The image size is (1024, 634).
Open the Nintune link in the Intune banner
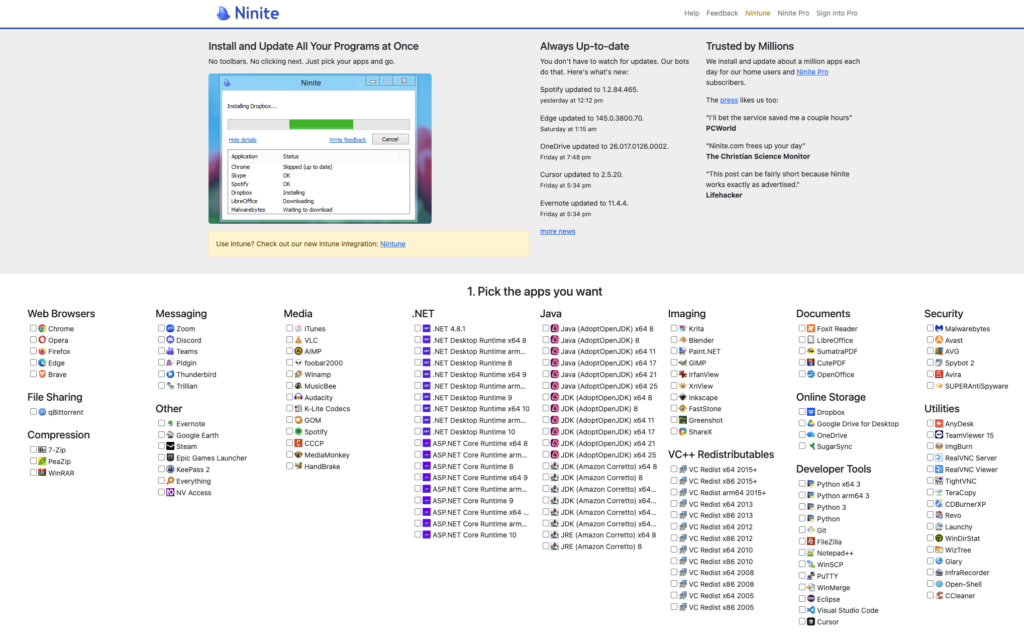pos(392,244)
